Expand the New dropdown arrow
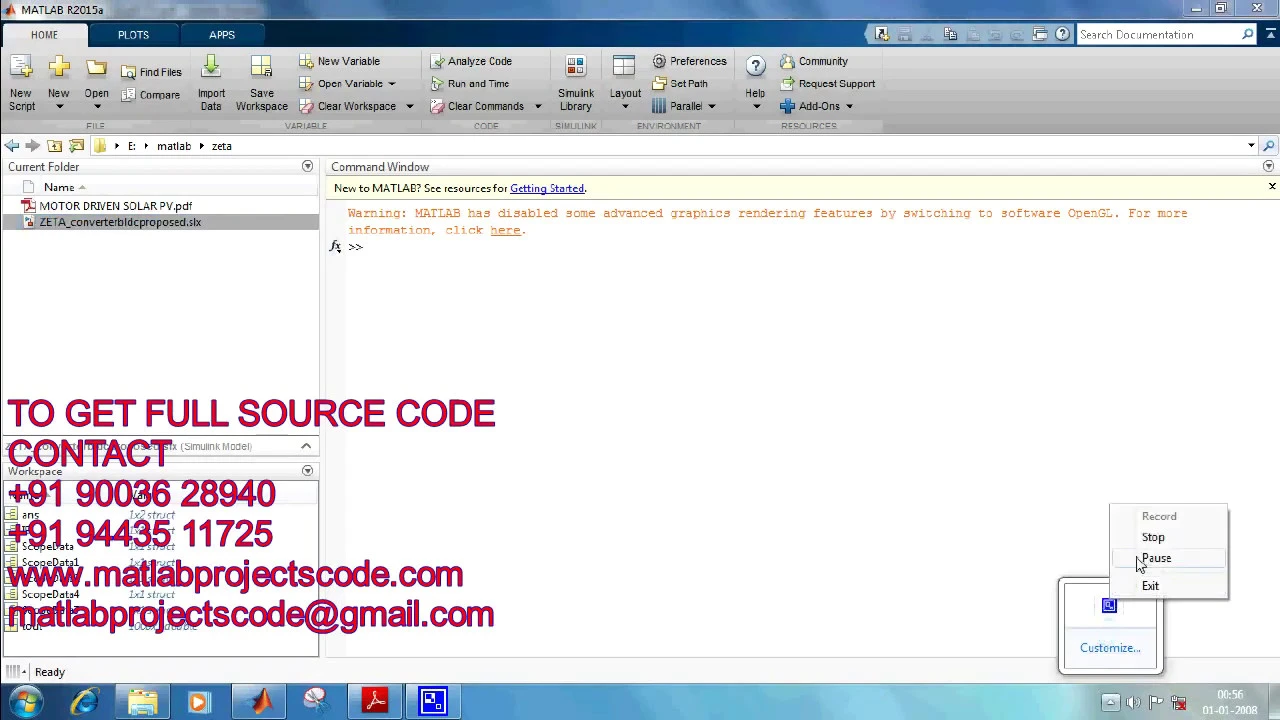Image resolution: width=1280 pixels, height=720 pixels. click(58, 107)
